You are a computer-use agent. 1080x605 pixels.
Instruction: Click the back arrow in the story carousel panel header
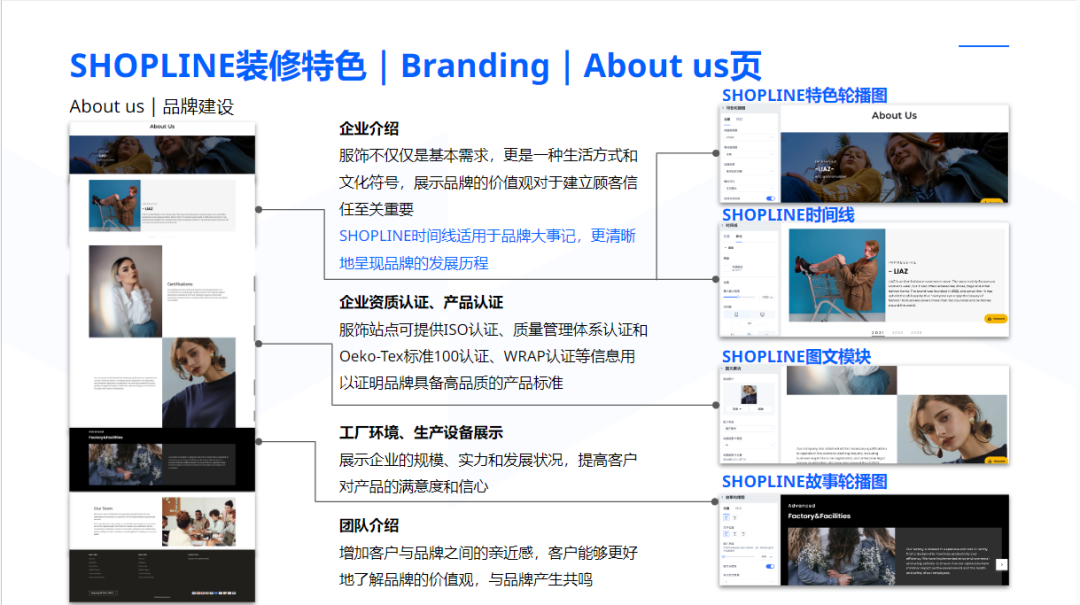point(722,498)
